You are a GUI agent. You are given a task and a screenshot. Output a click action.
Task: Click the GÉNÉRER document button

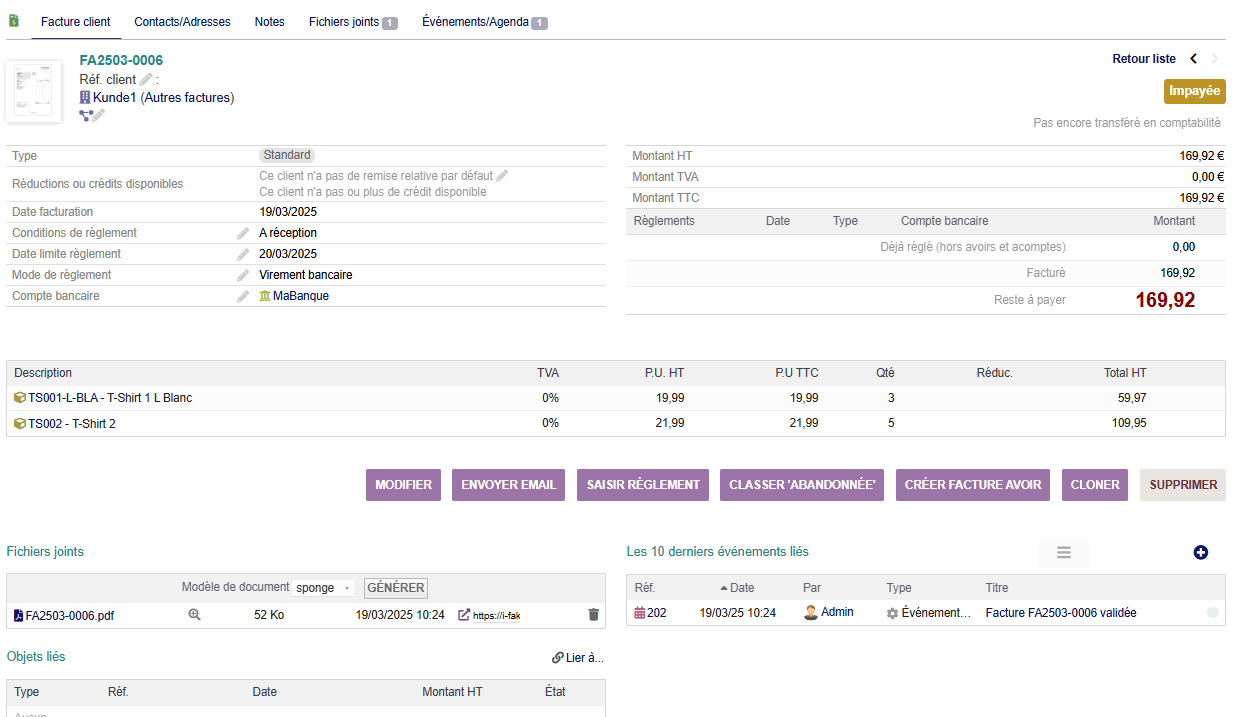coord(396,588)
